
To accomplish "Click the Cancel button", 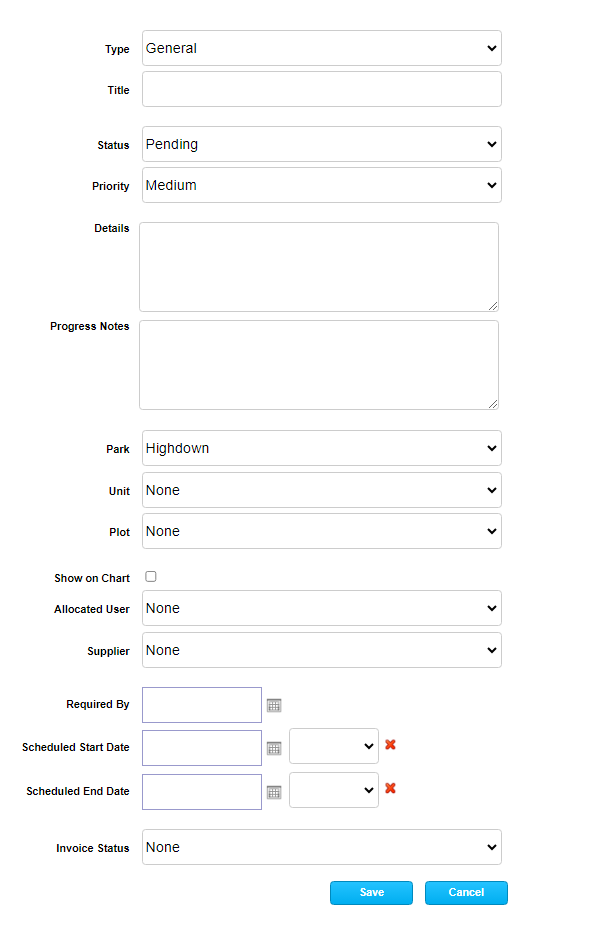I will tap(466, 893).
